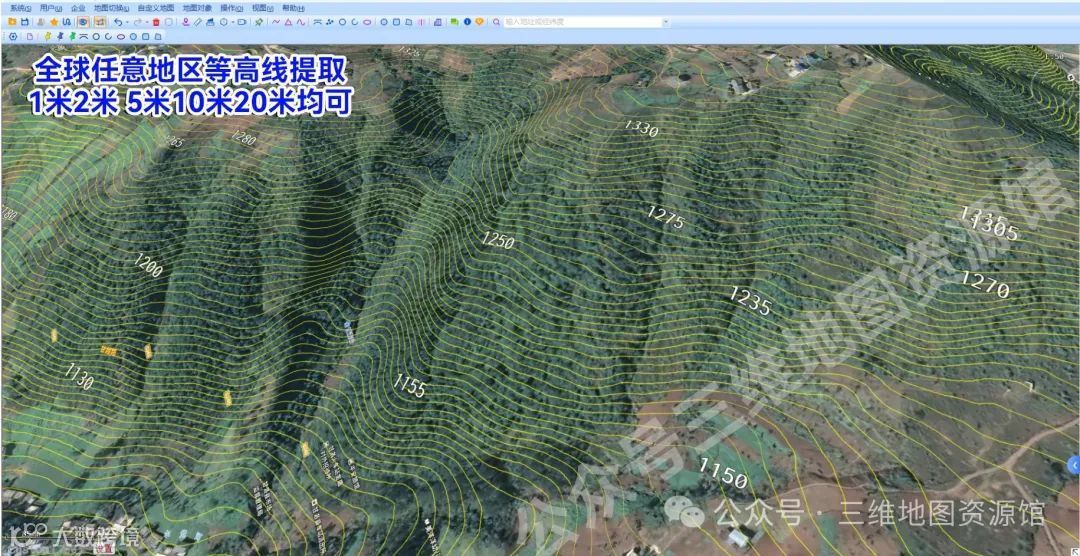The width and height of the screenshot is (1080, 556).
Task: Select the pink ellipse tool in main toolbar
Action: (x=367, y=22)
